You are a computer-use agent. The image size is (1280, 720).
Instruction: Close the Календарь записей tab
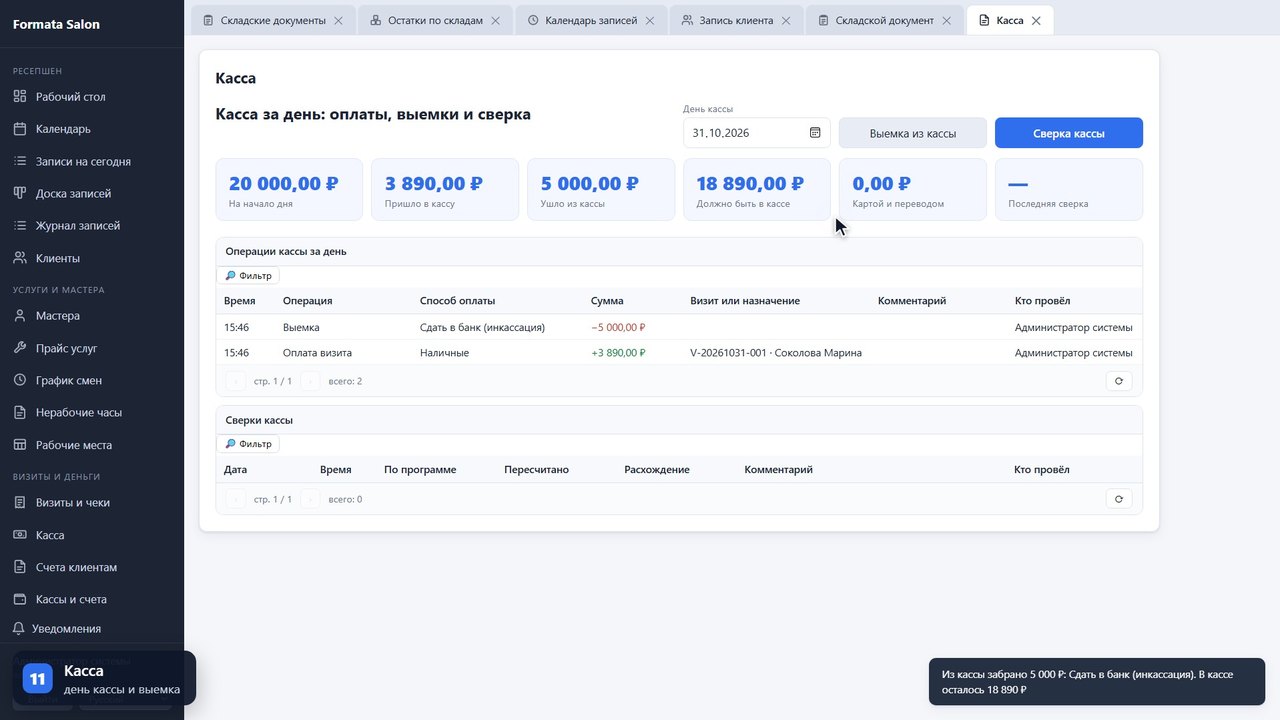pos(650,20)
